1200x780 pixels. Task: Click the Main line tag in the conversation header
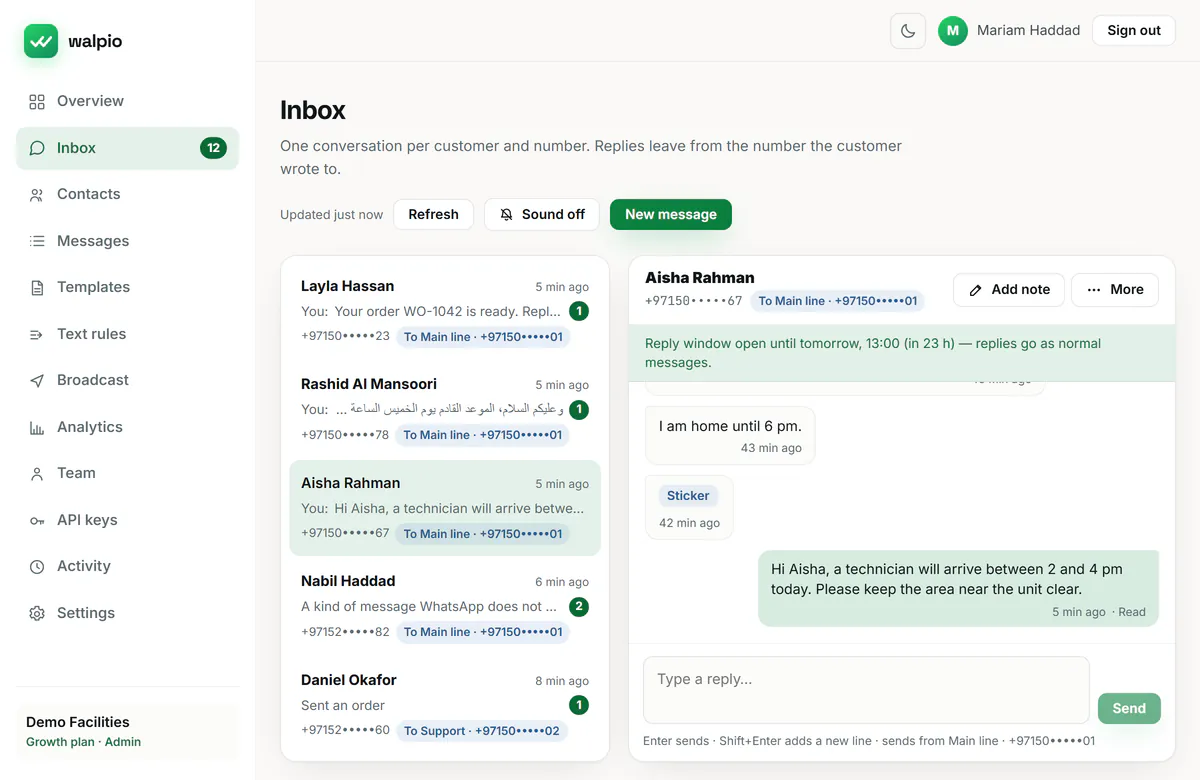click(x=837, y=301)
